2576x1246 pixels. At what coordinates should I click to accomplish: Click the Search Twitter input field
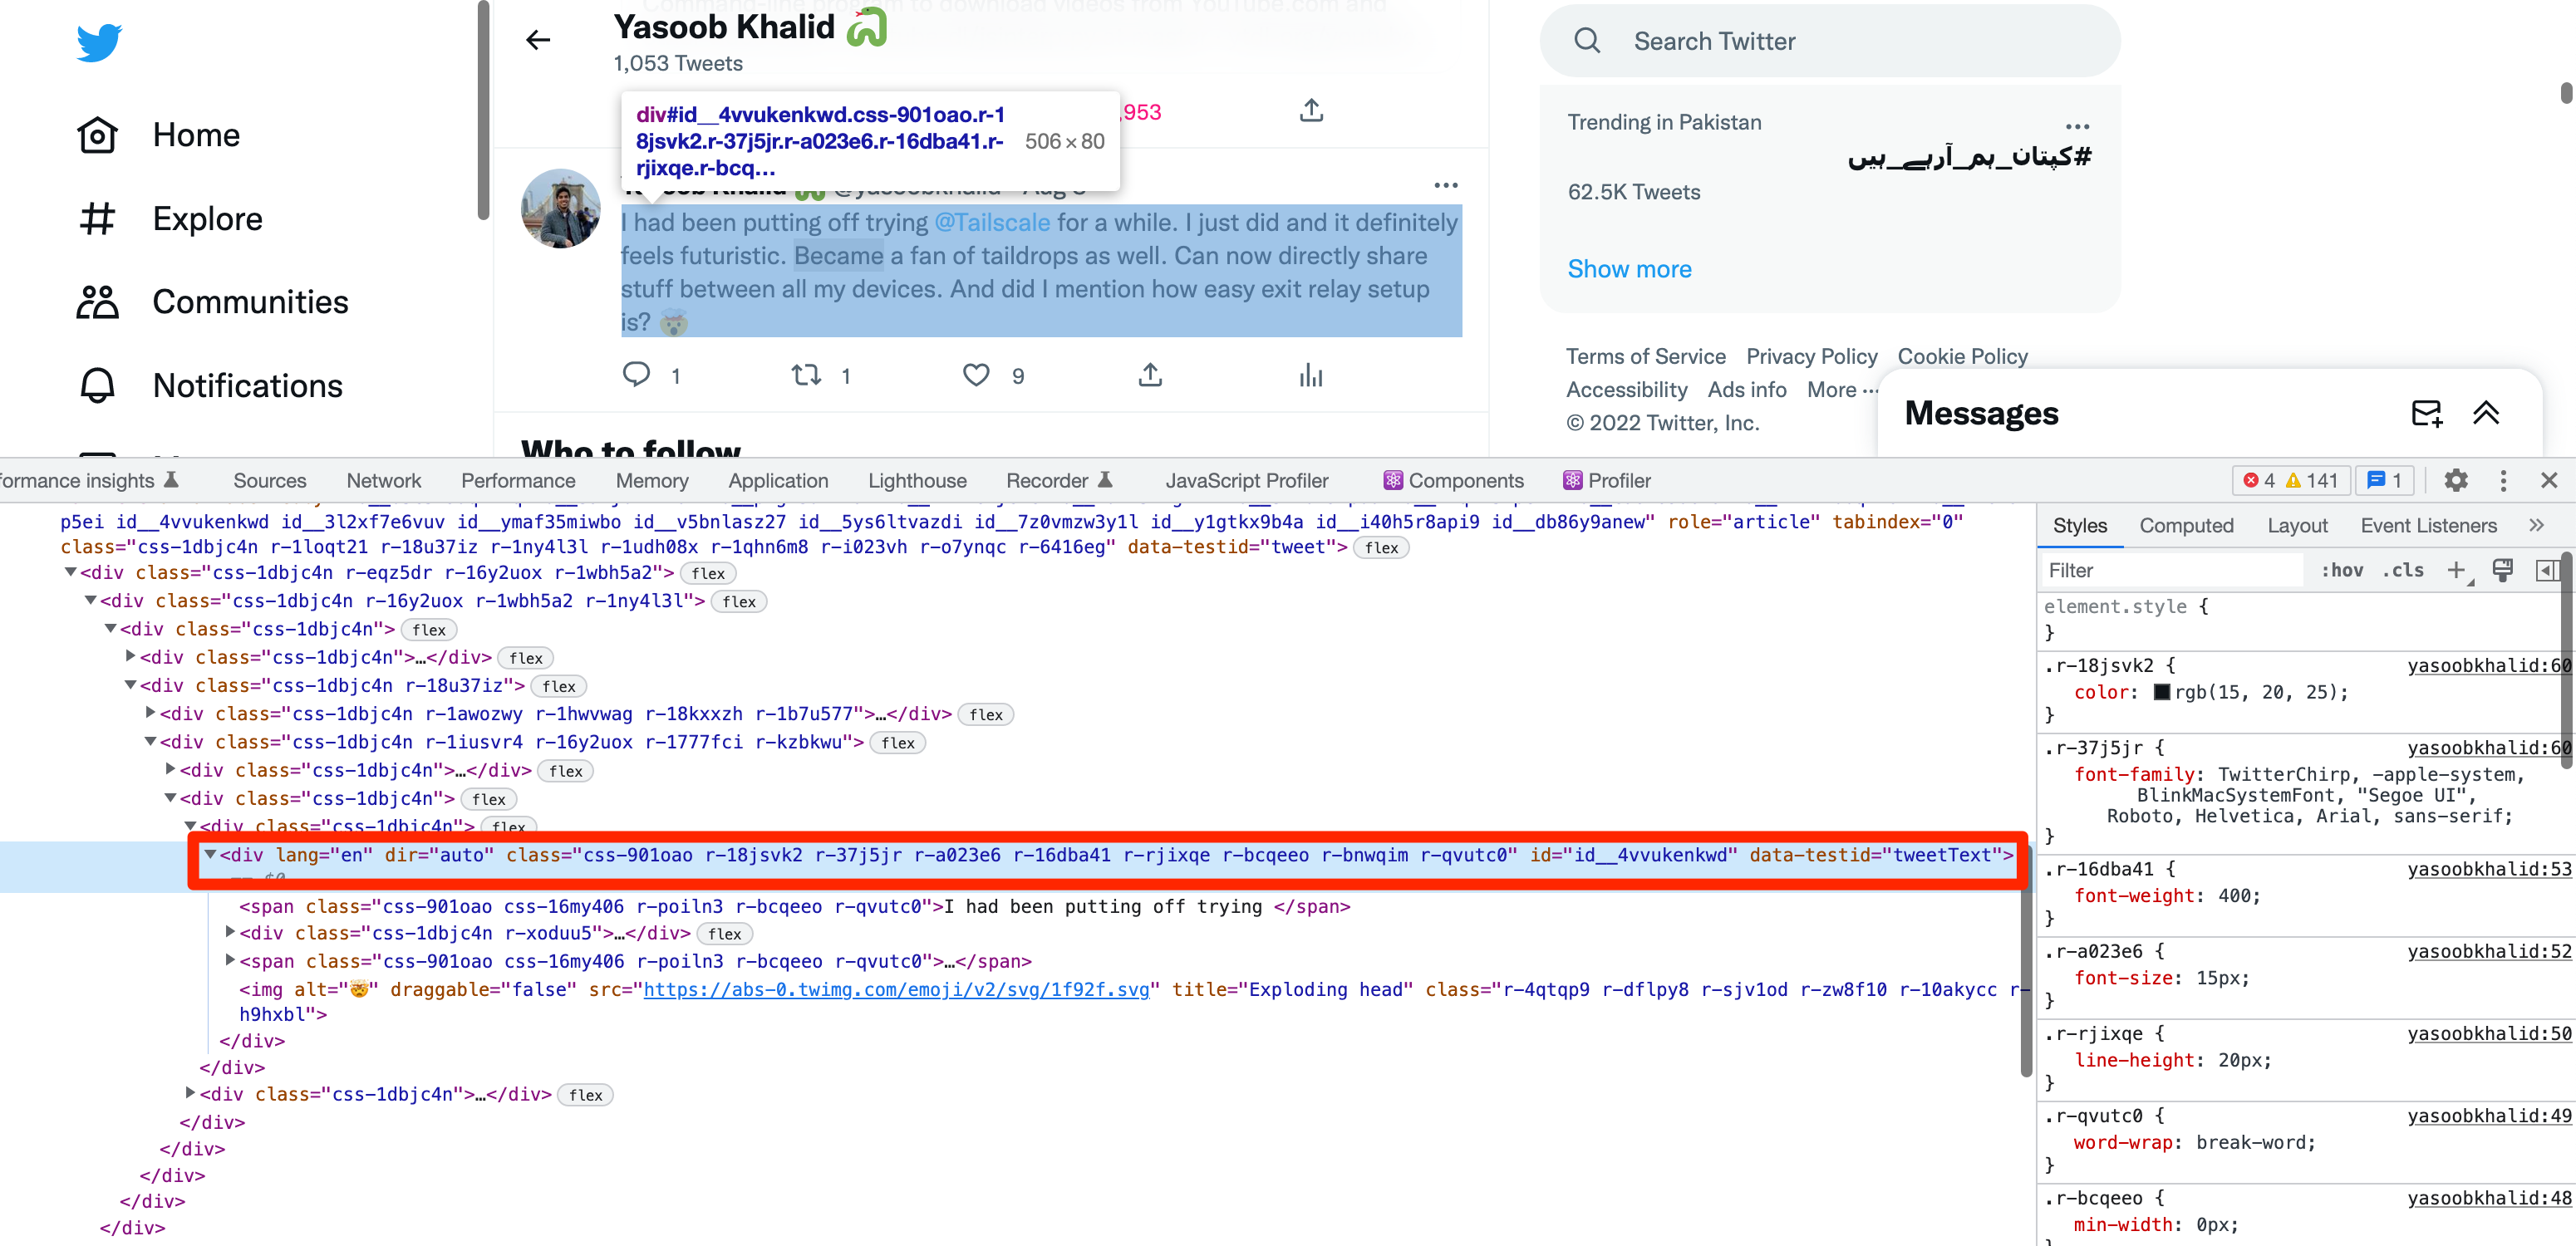(x=1828, y=41)
